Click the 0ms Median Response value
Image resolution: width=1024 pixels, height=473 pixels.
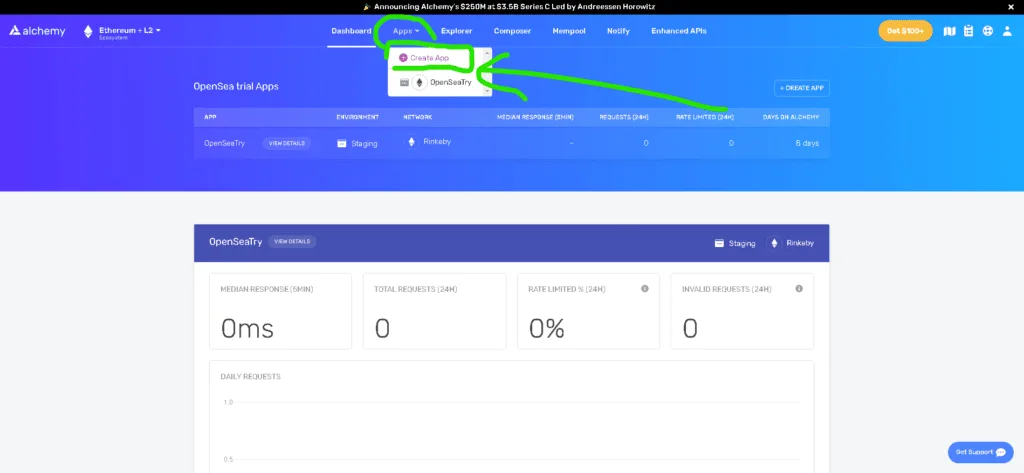(247, 329)
